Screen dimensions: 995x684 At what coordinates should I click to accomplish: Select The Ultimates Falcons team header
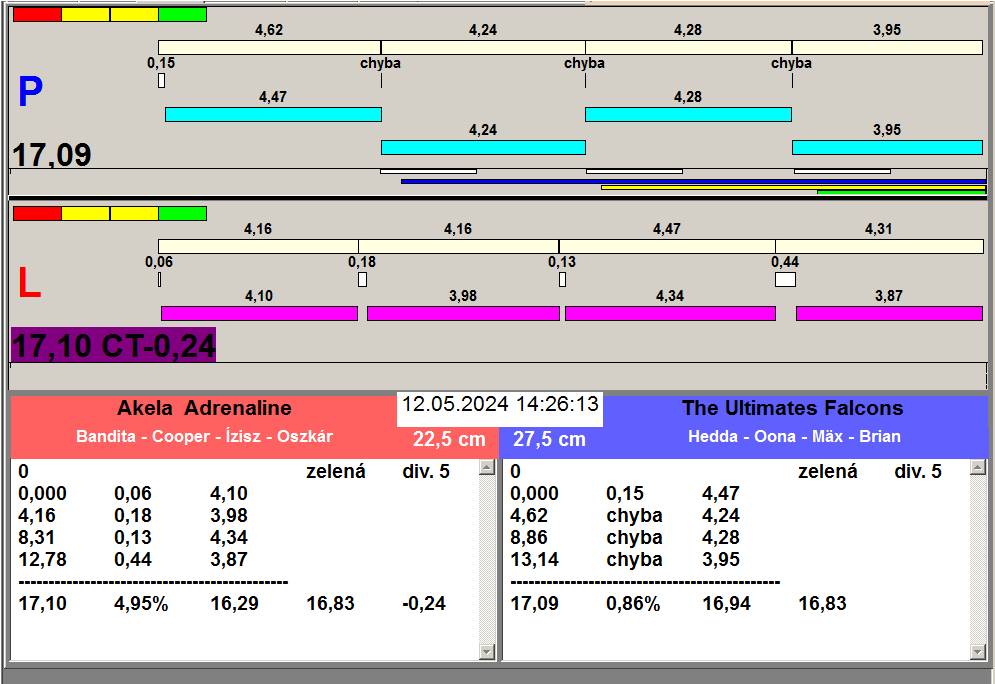coord(792,408)
